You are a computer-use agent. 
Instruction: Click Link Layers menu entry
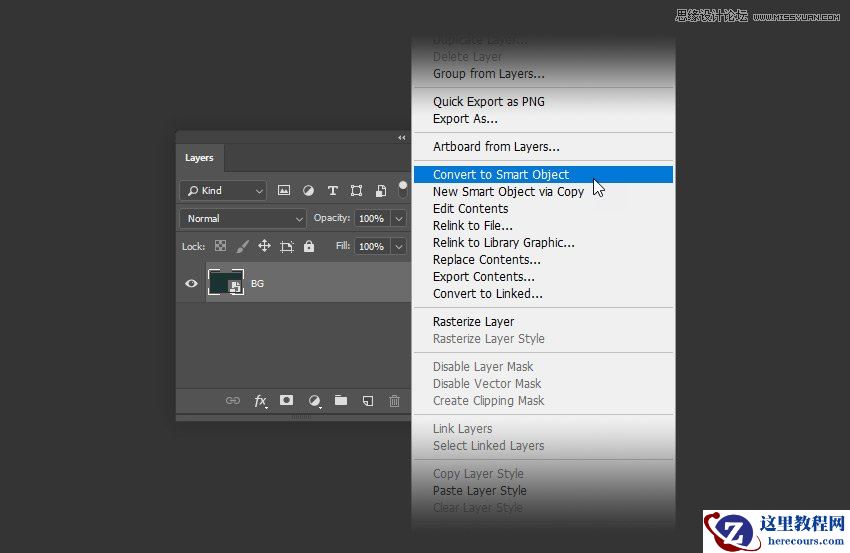[x=543, y=429]
